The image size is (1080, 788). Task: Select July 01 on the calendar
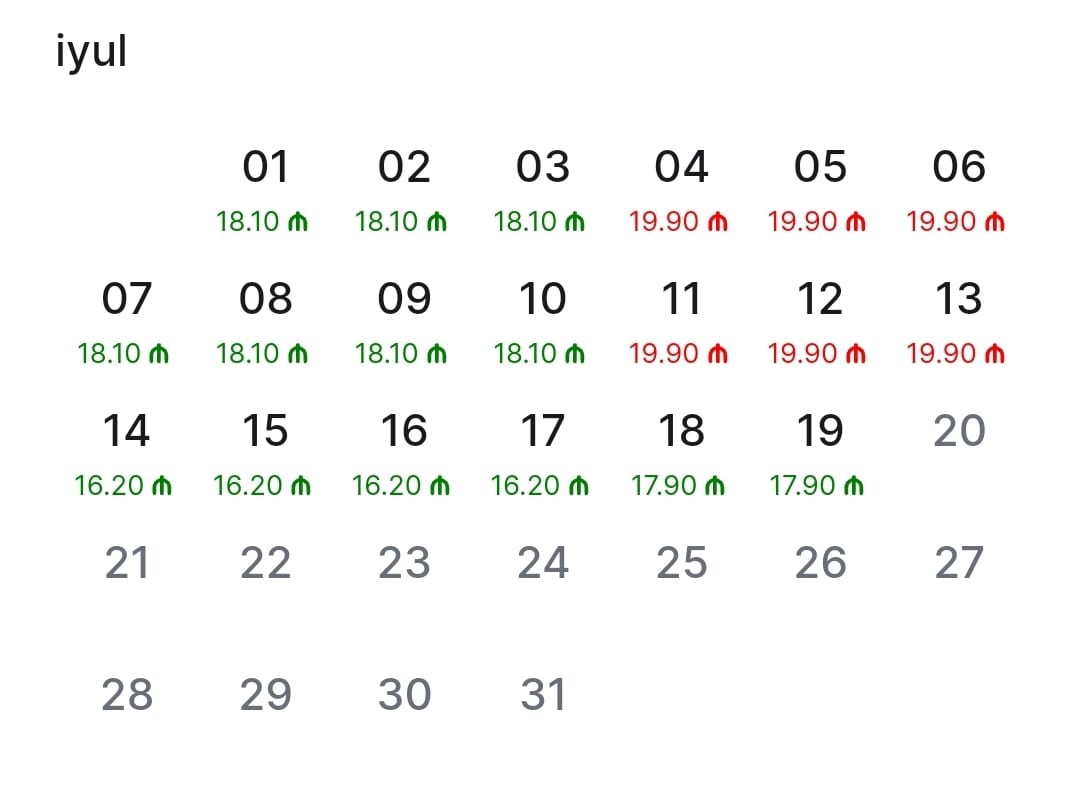pyautogui.click(x=265, y=167)
